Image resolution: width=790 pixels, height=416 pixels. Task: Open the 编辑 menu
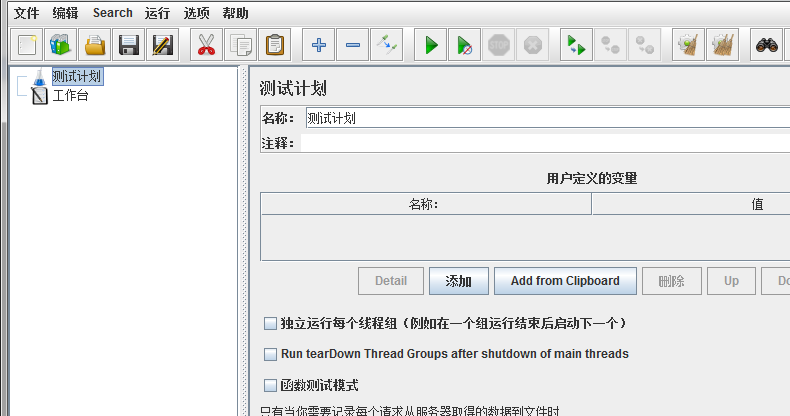[x=65, y=13]
